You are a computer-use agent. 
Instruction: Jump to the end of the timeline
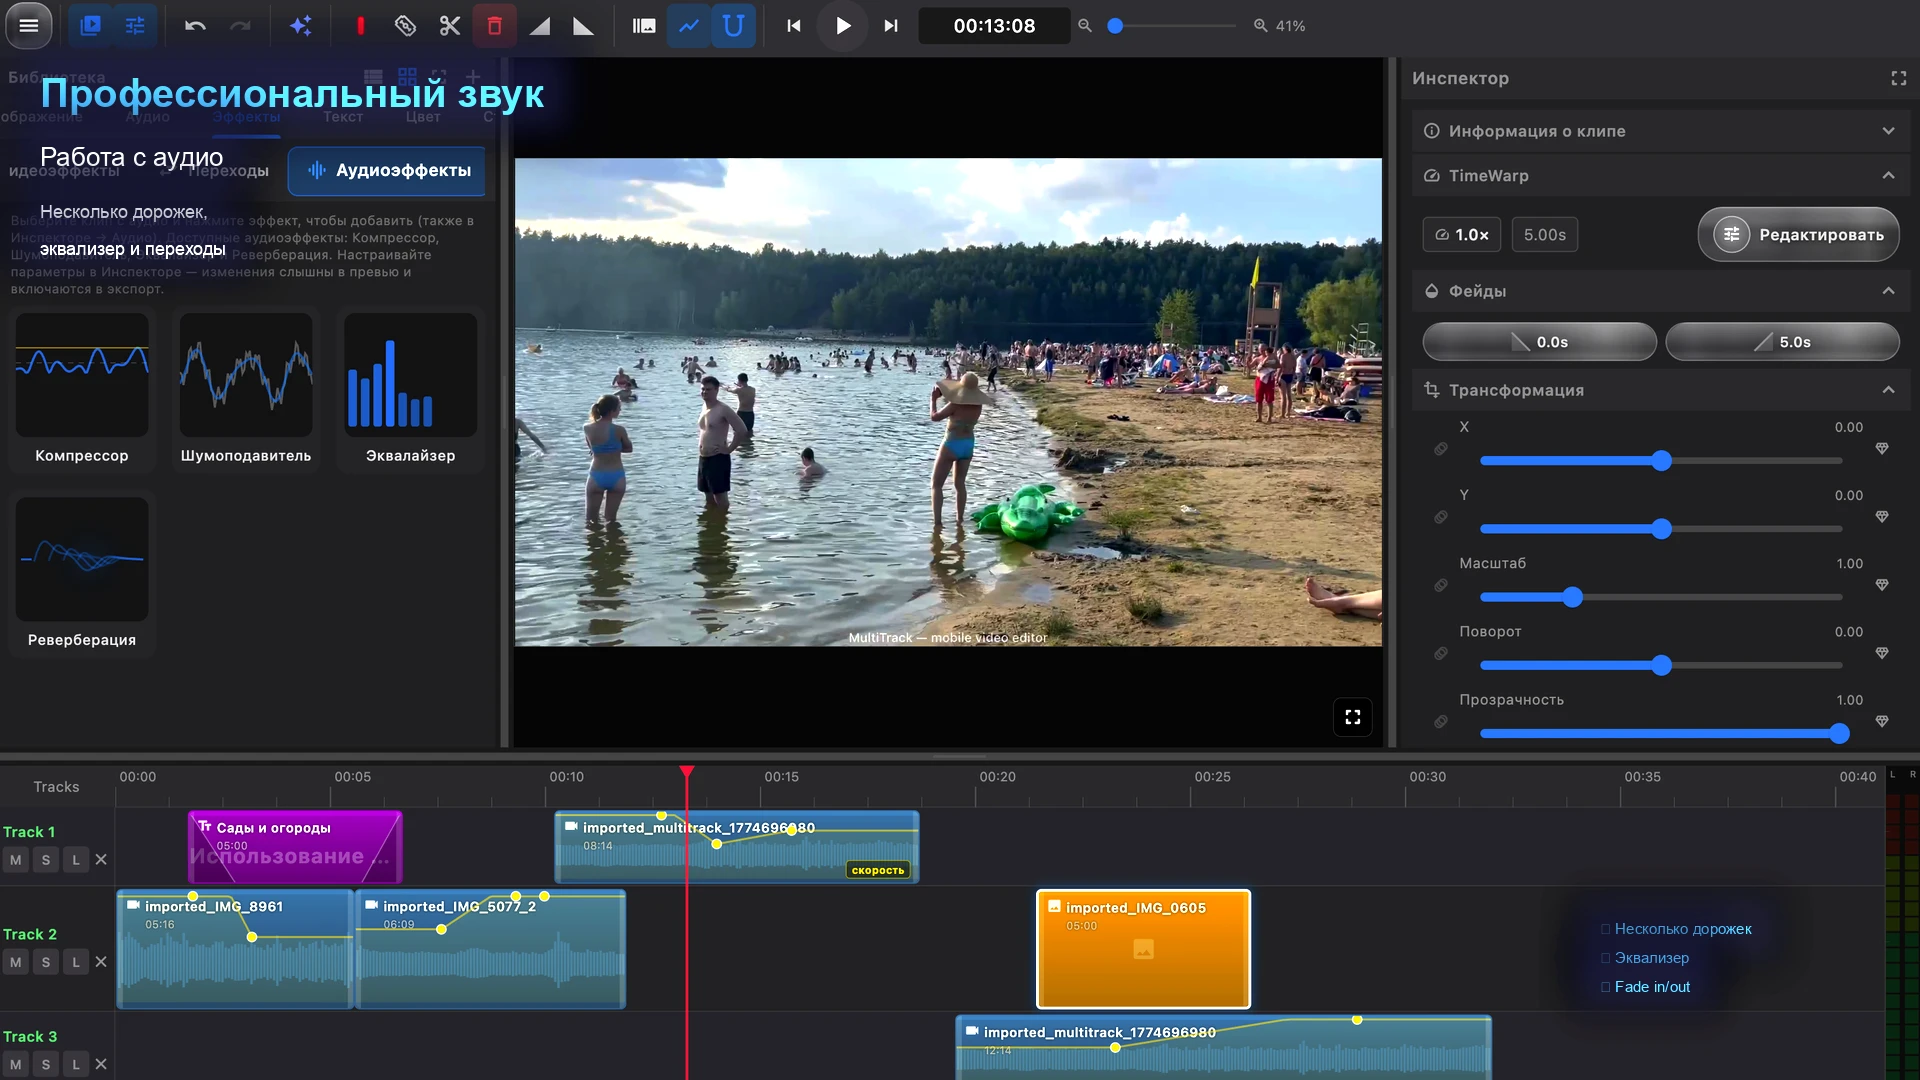tap(891, 26)
